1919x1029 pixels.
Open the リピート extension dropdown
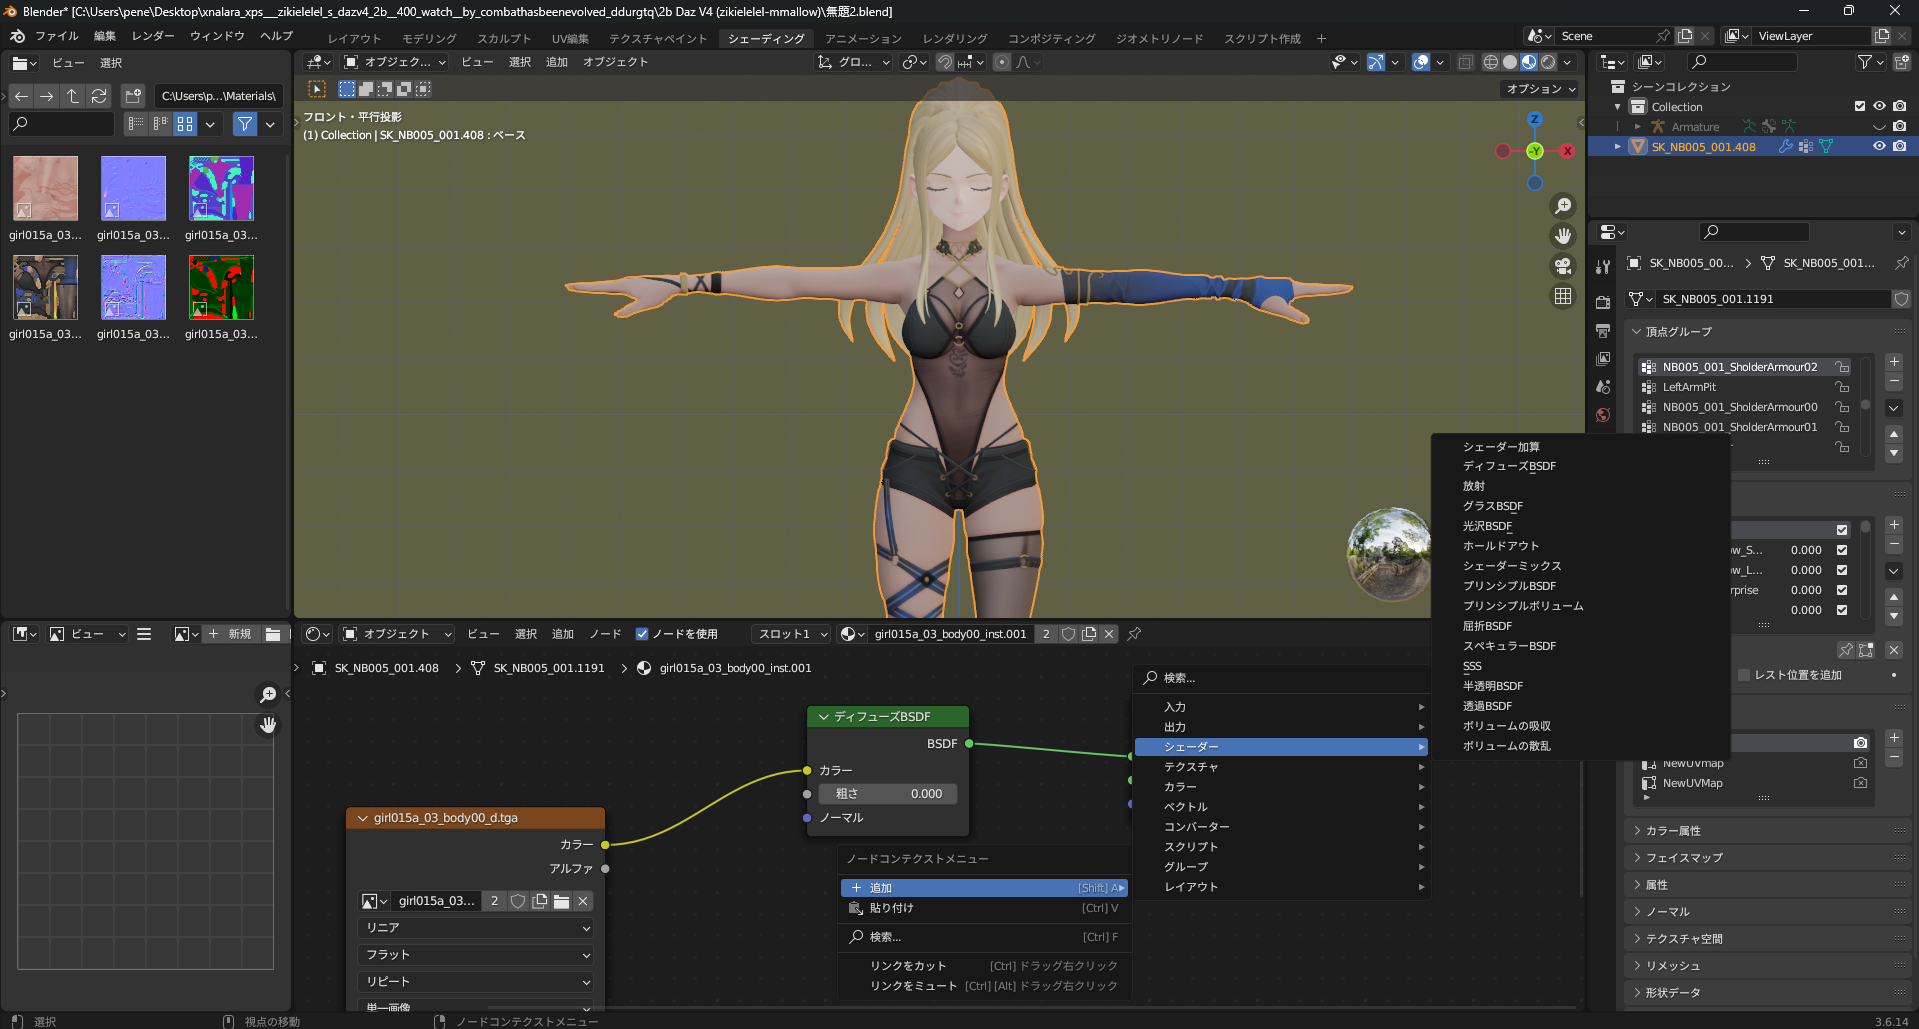[x=476, y=982]
